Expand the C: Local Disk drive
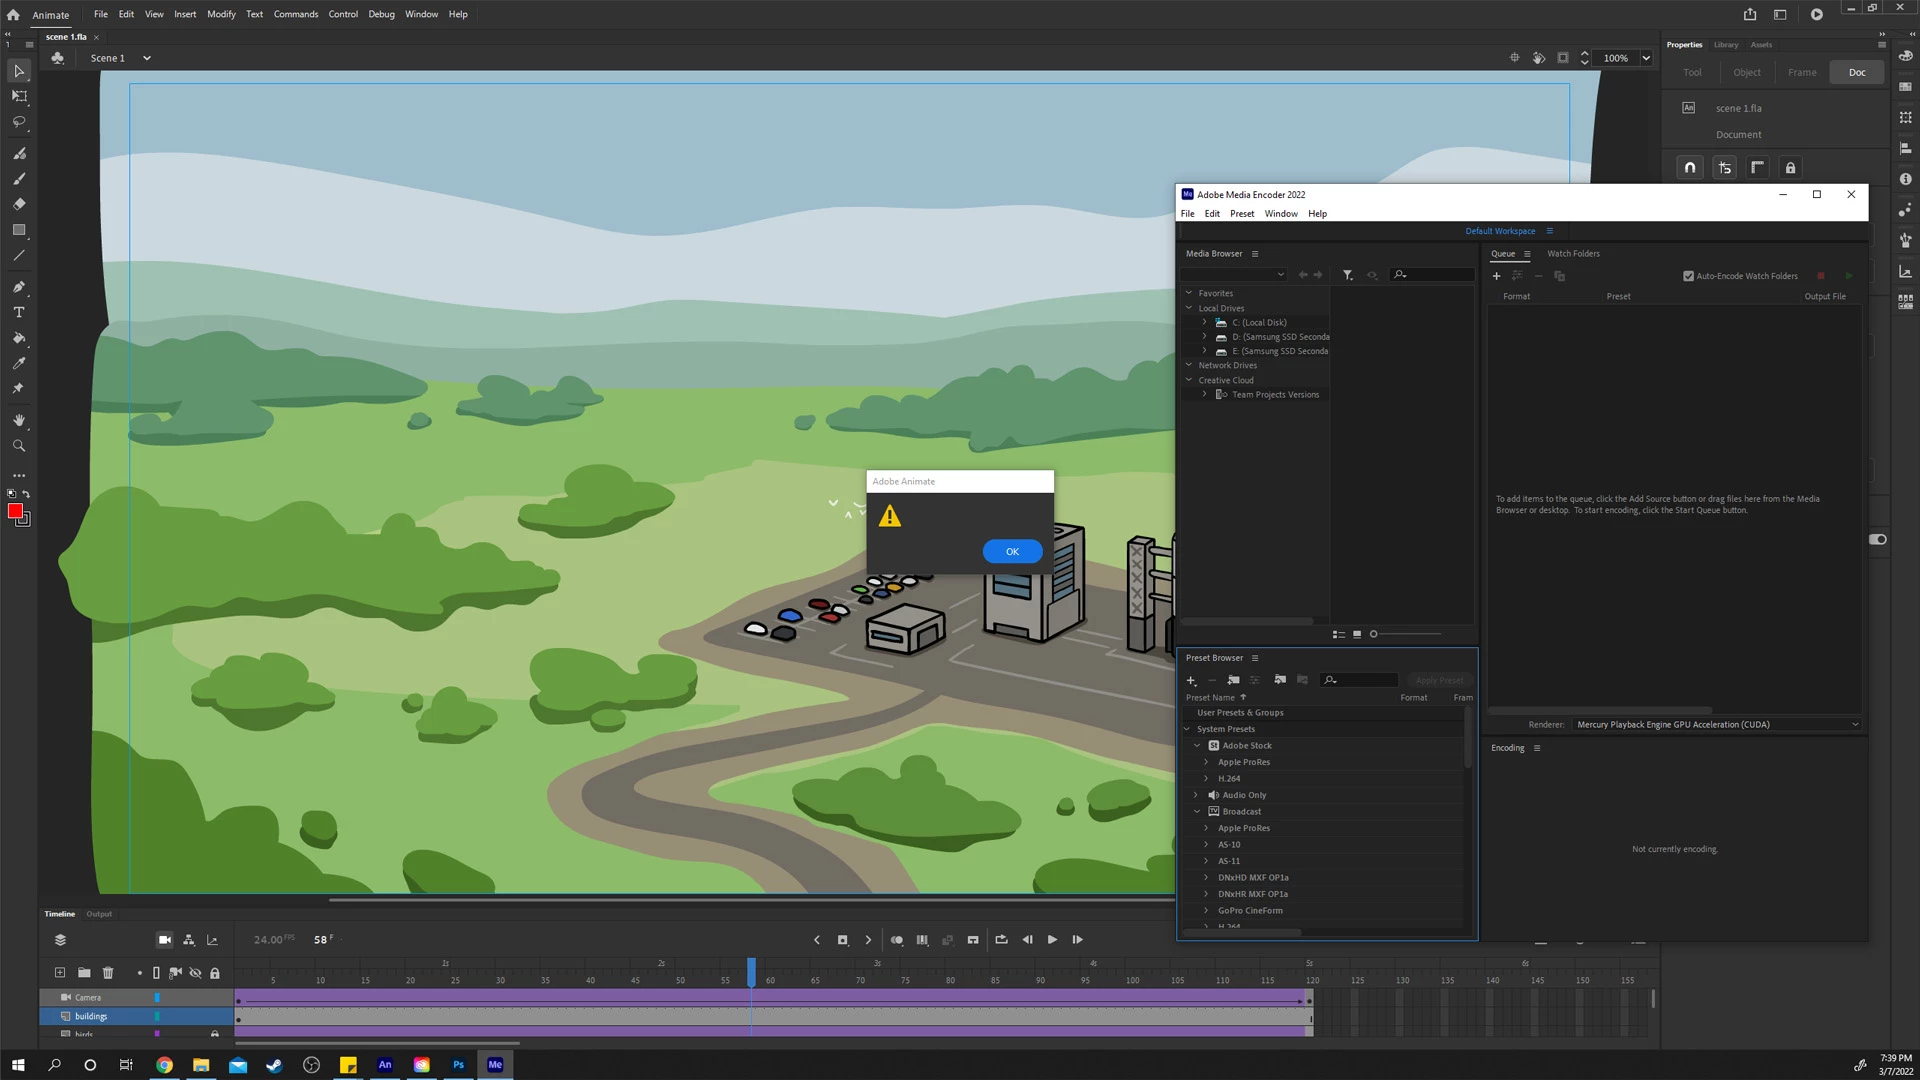1920x1080 pixels. 1204,323
